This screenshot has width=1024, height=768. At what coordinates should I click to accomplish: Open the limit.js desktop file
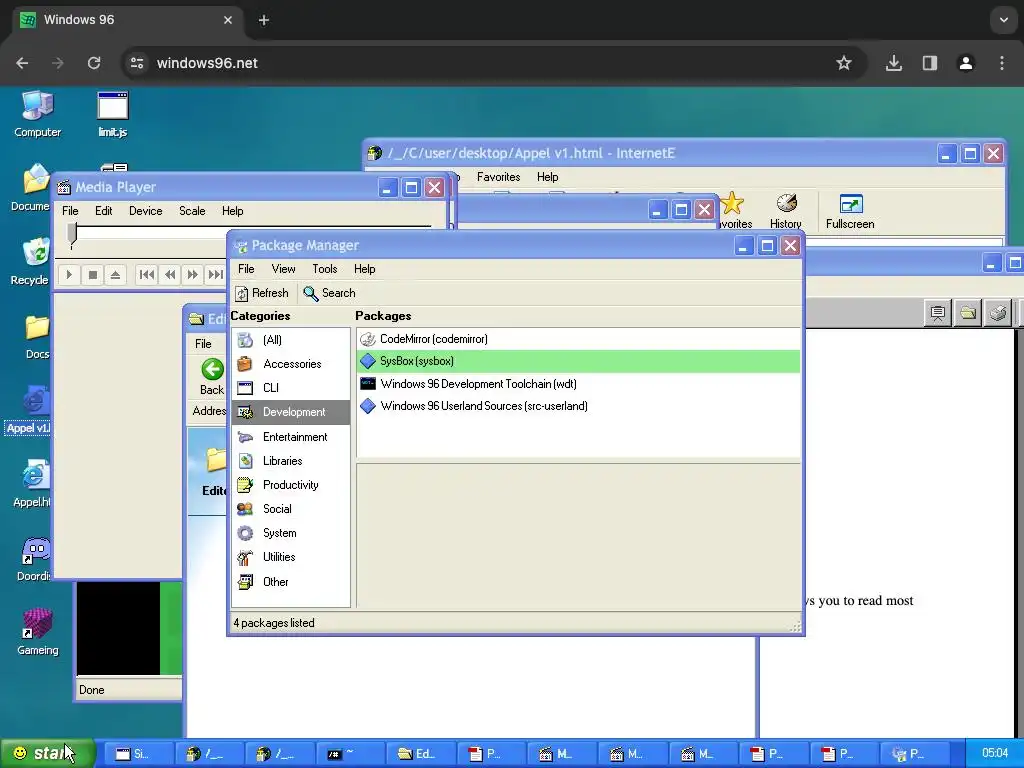coord(112,114)
